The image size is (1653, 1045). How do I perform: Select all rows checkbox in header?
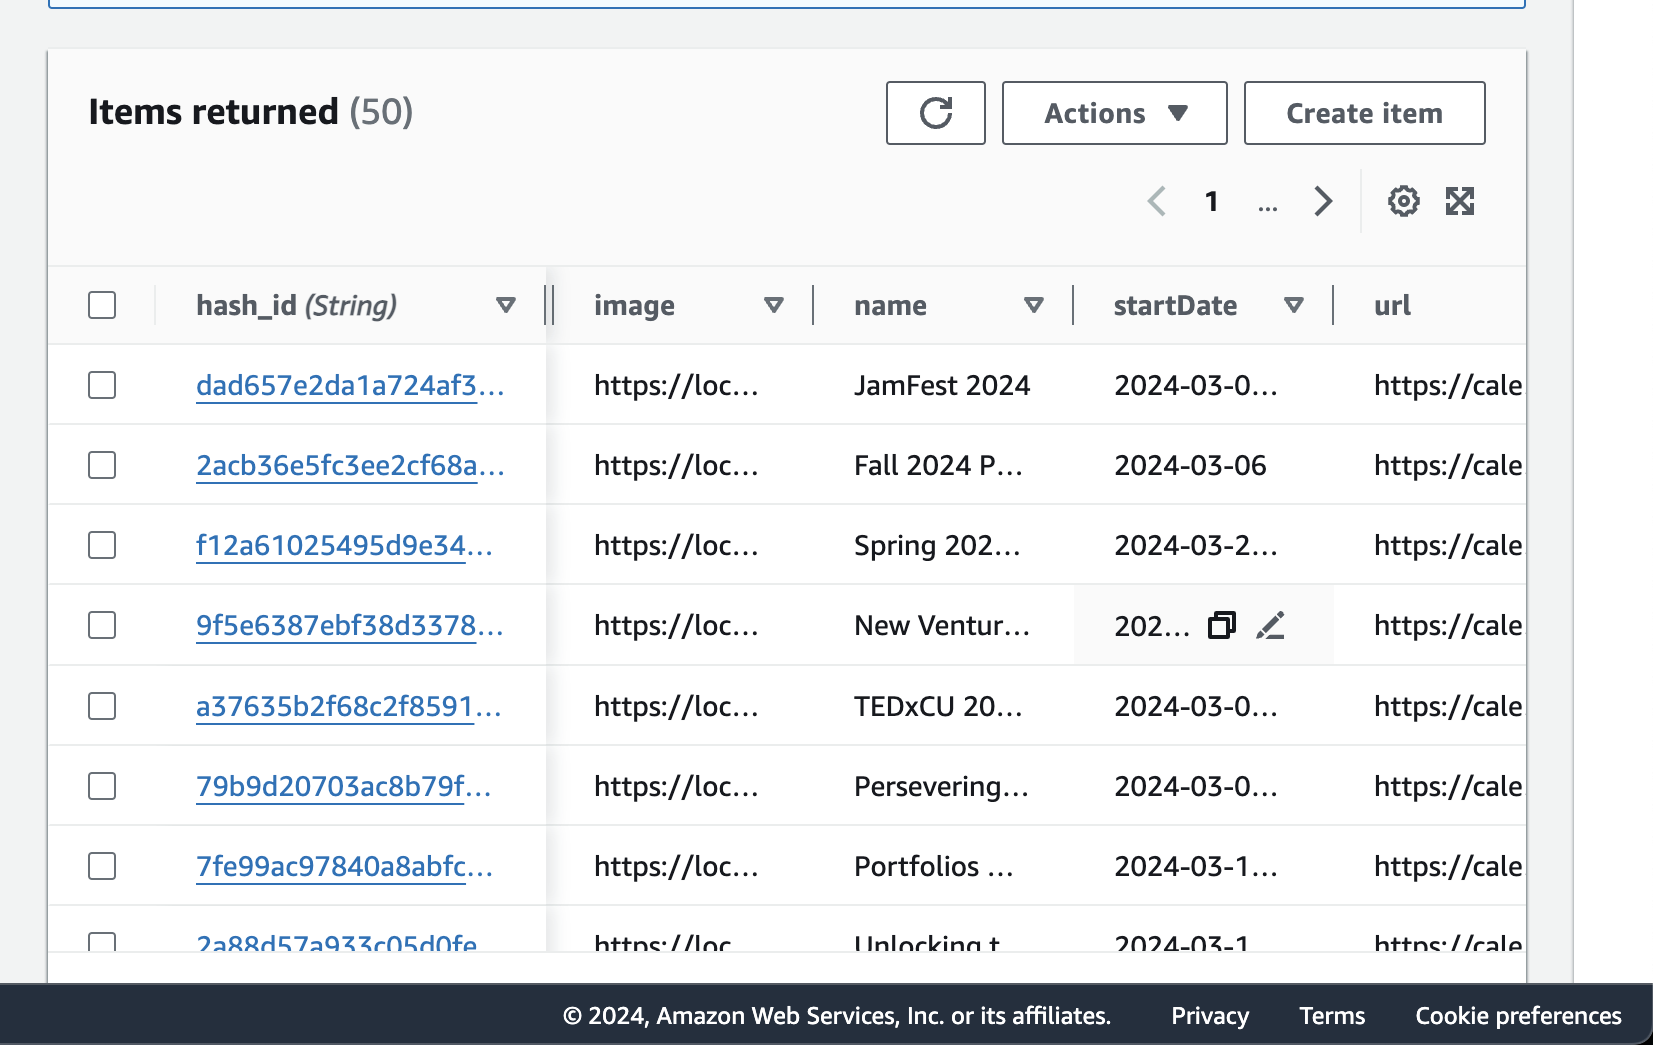tap(102, 305)
